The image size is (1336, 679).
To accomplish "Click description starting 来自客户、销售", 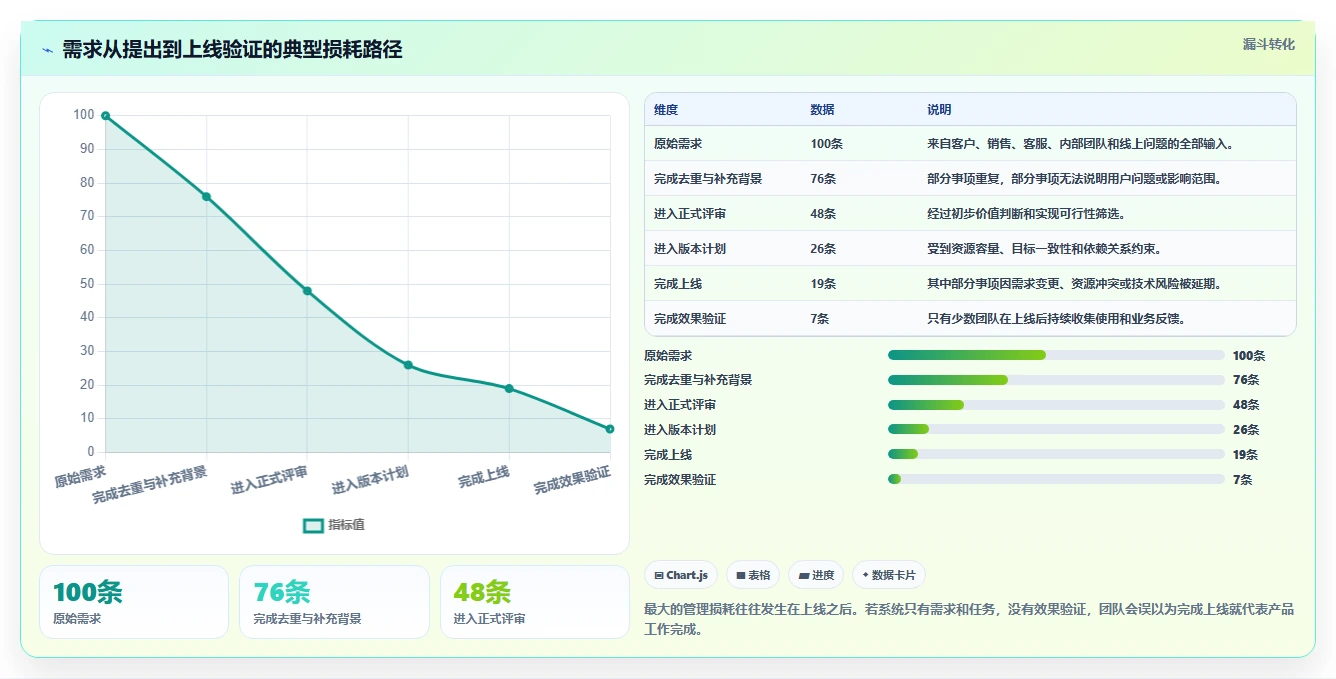I will pyautogui.click(x=1080, y=144).
